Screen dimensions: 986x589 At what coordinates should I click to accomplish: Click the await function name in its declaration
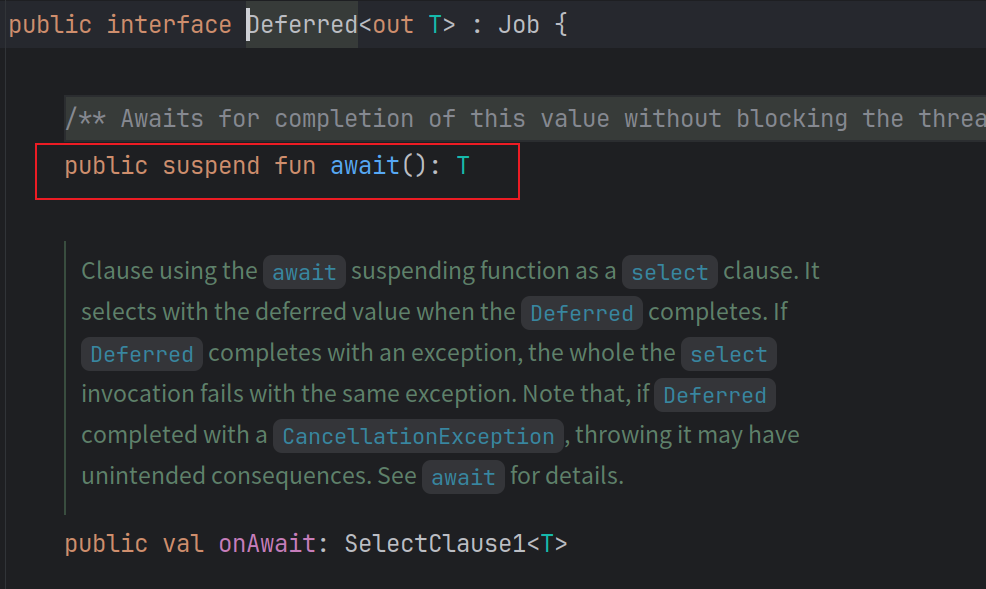[365, 166]
